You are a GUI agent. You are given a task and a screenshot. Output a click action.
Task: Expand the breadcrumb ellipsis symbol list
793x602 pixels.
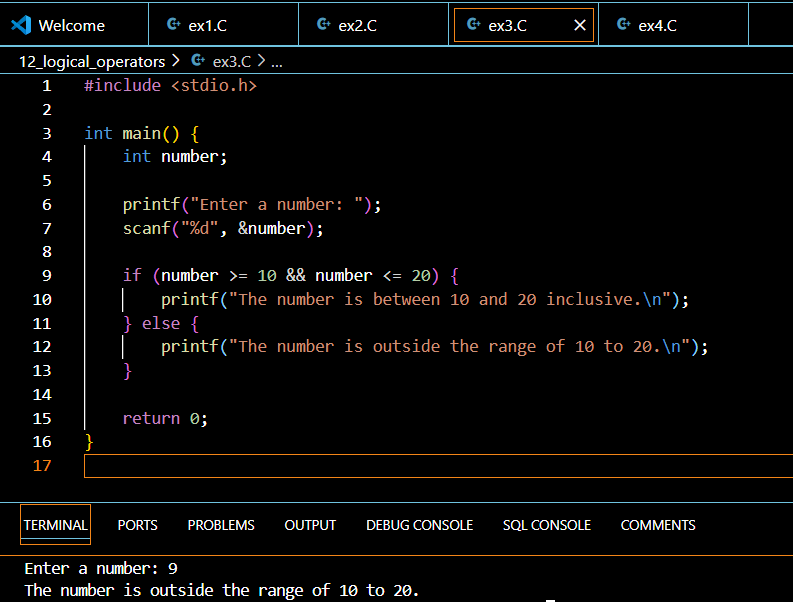(x=277, y=61)
